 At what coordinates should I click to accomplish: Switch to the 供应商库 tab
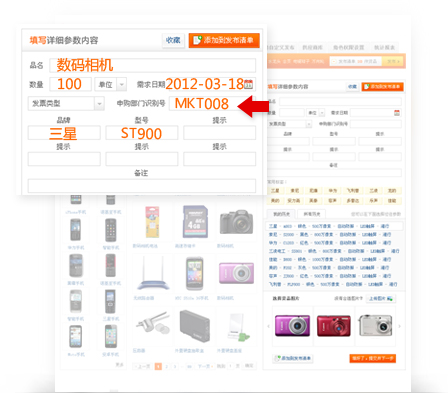312,48
